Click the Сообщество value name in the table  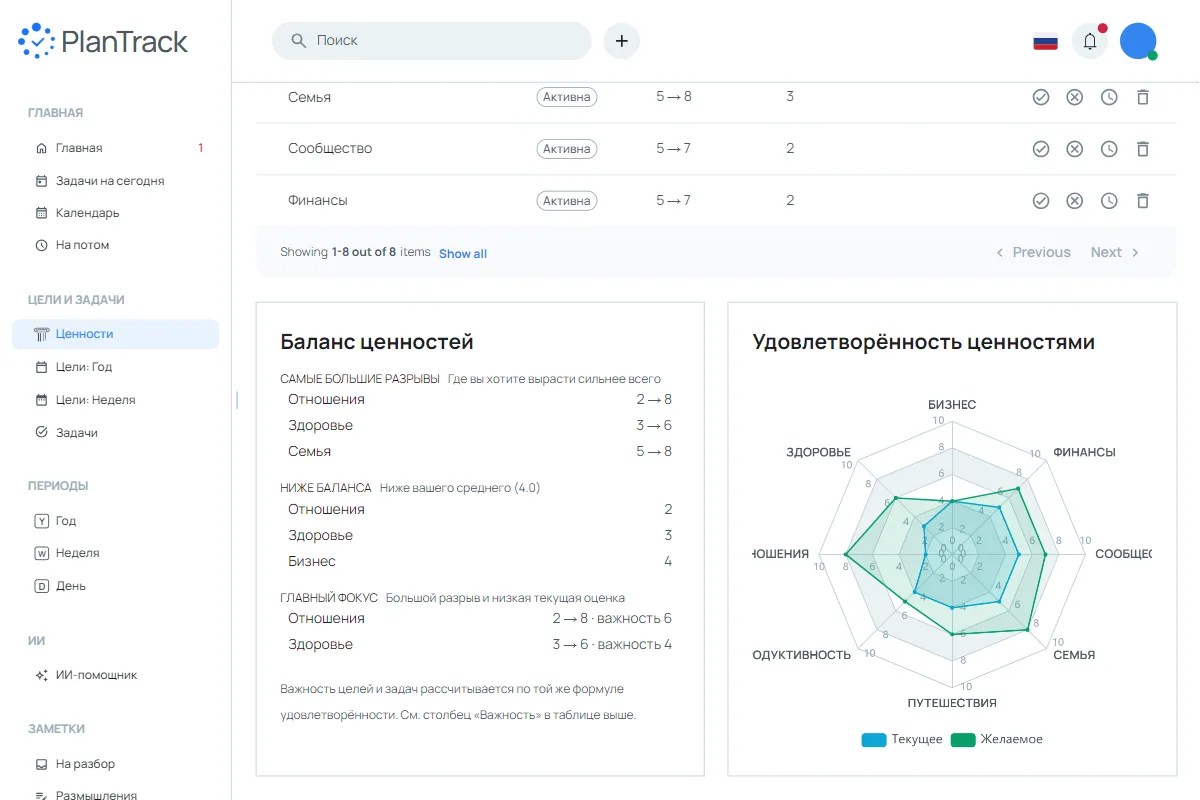pos(330,148)
